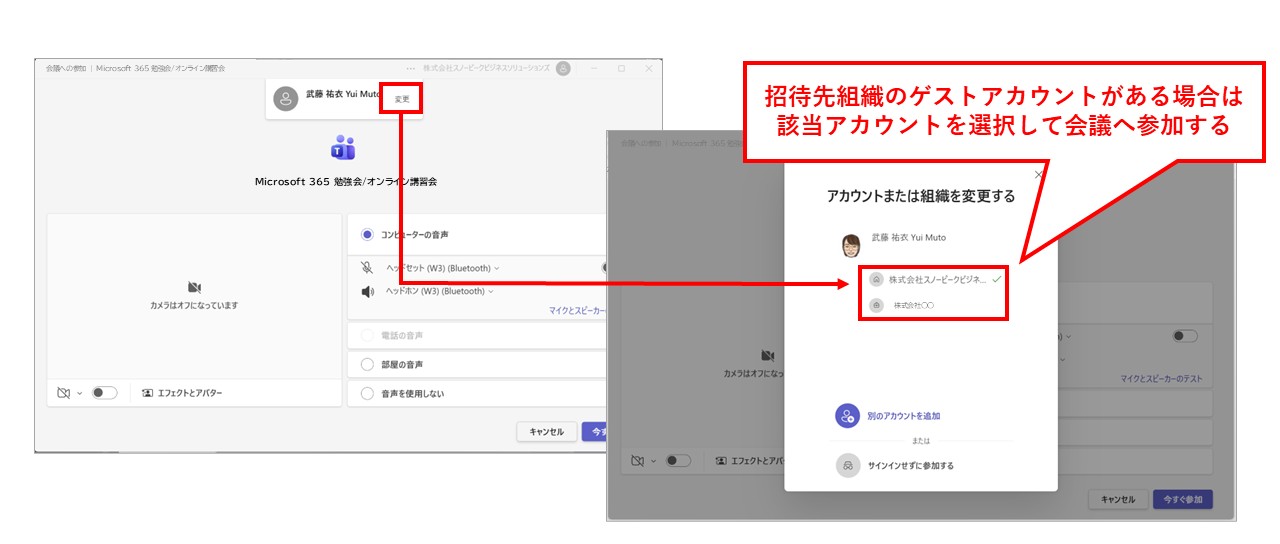This screenshot has width=1280, height=544.
Task: Expand the camera chevron in the left window
Action: point(79,394)
